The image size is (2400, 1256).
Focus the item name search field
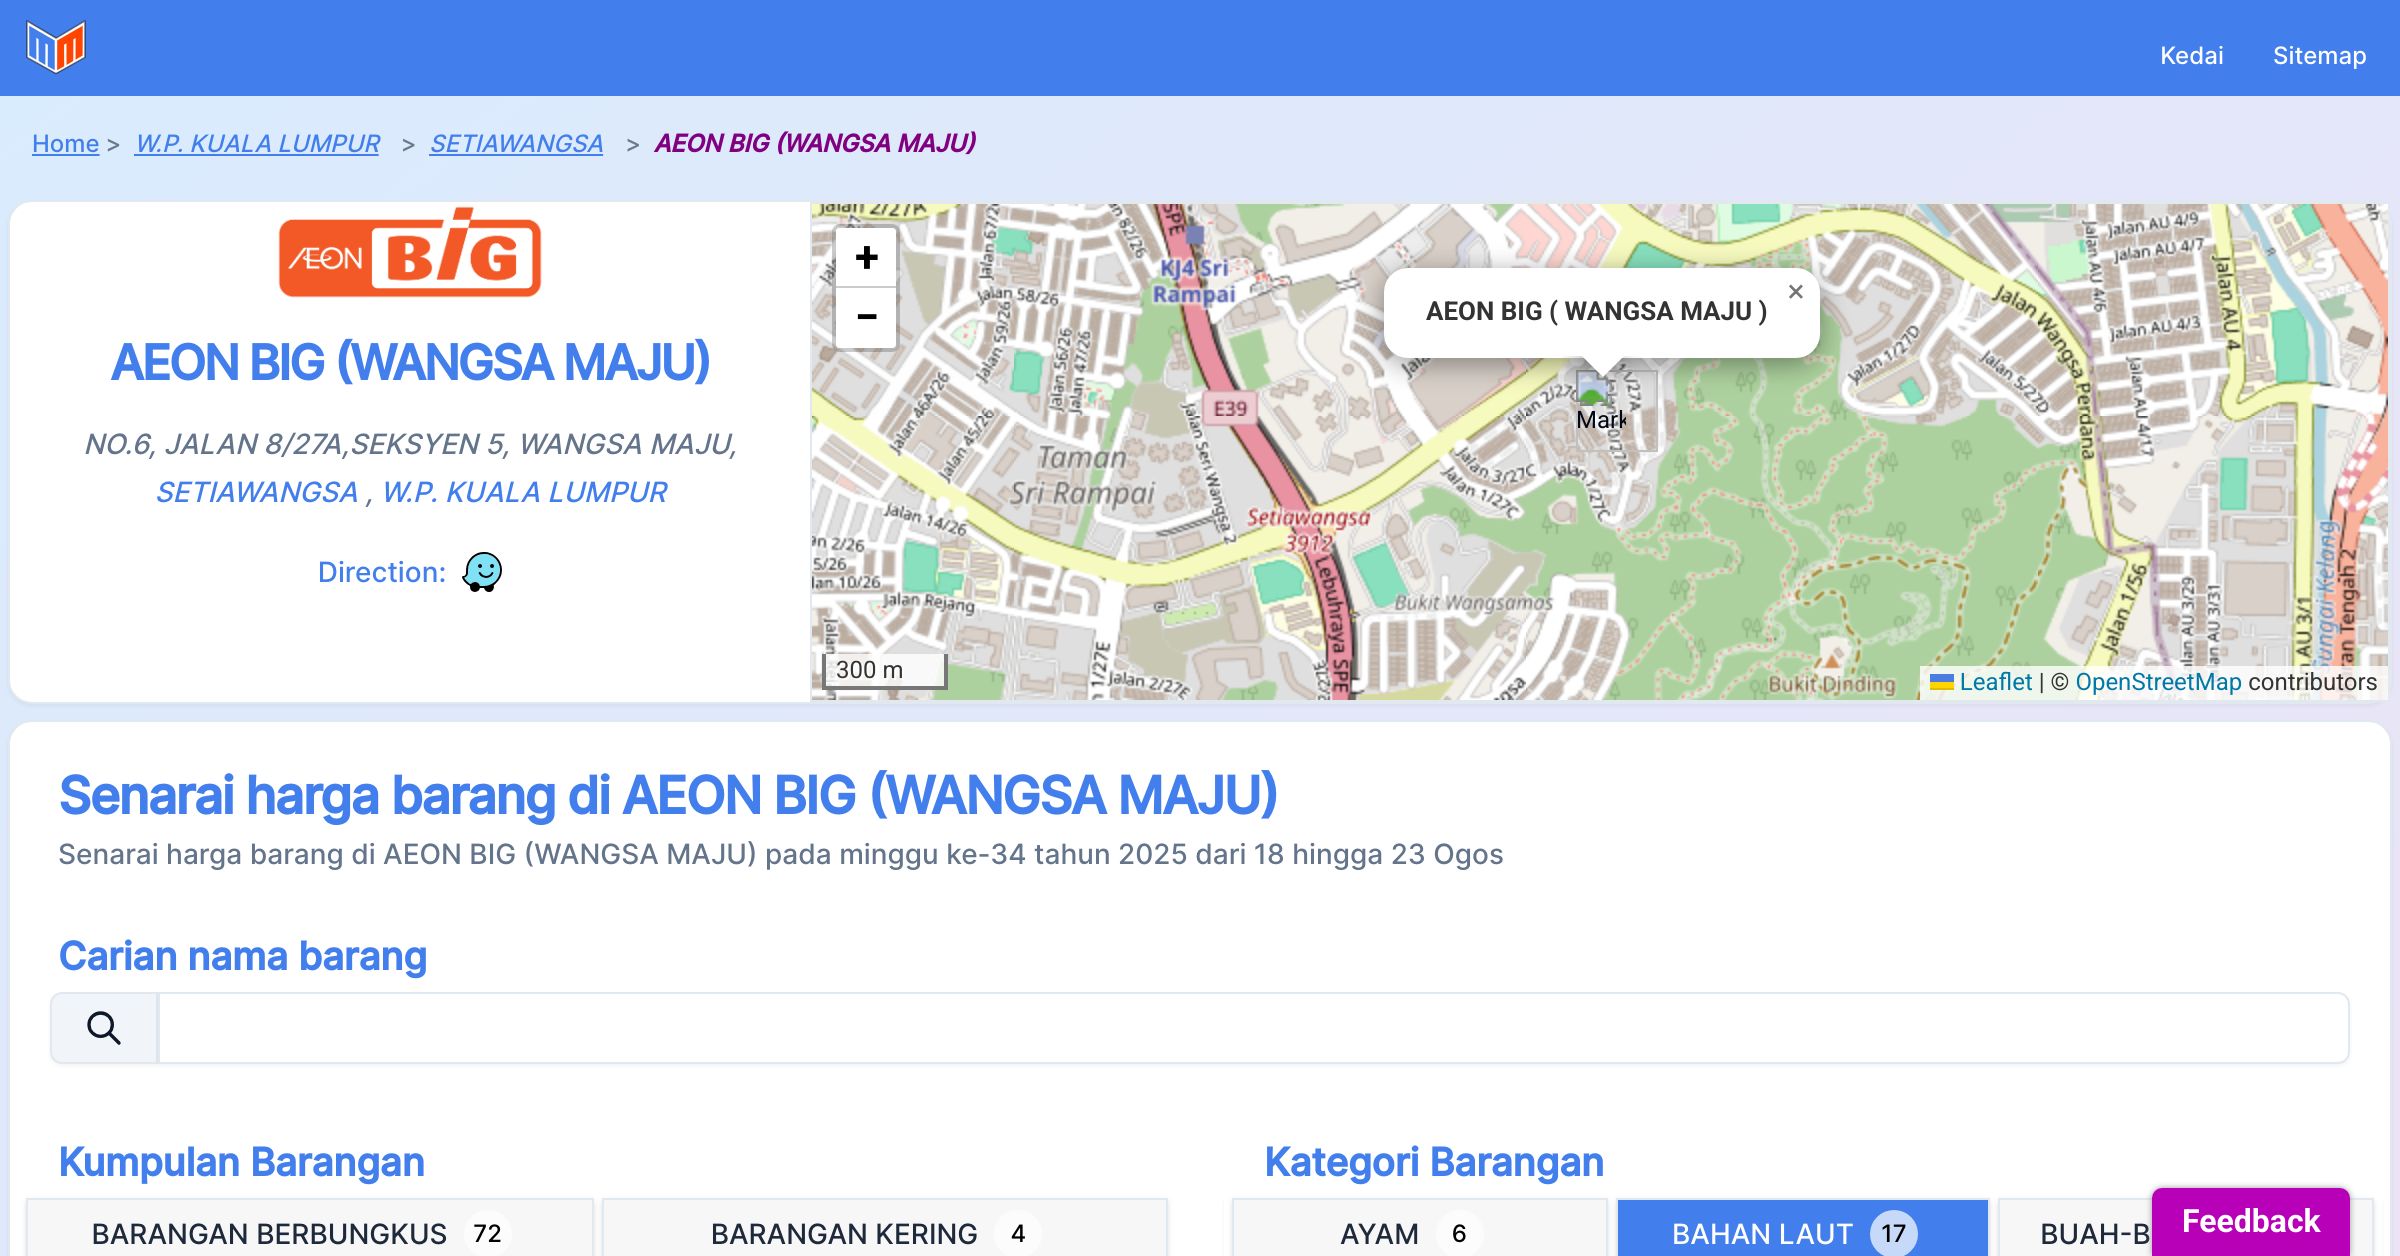pyautogui.click(x=1252, y=1028)
